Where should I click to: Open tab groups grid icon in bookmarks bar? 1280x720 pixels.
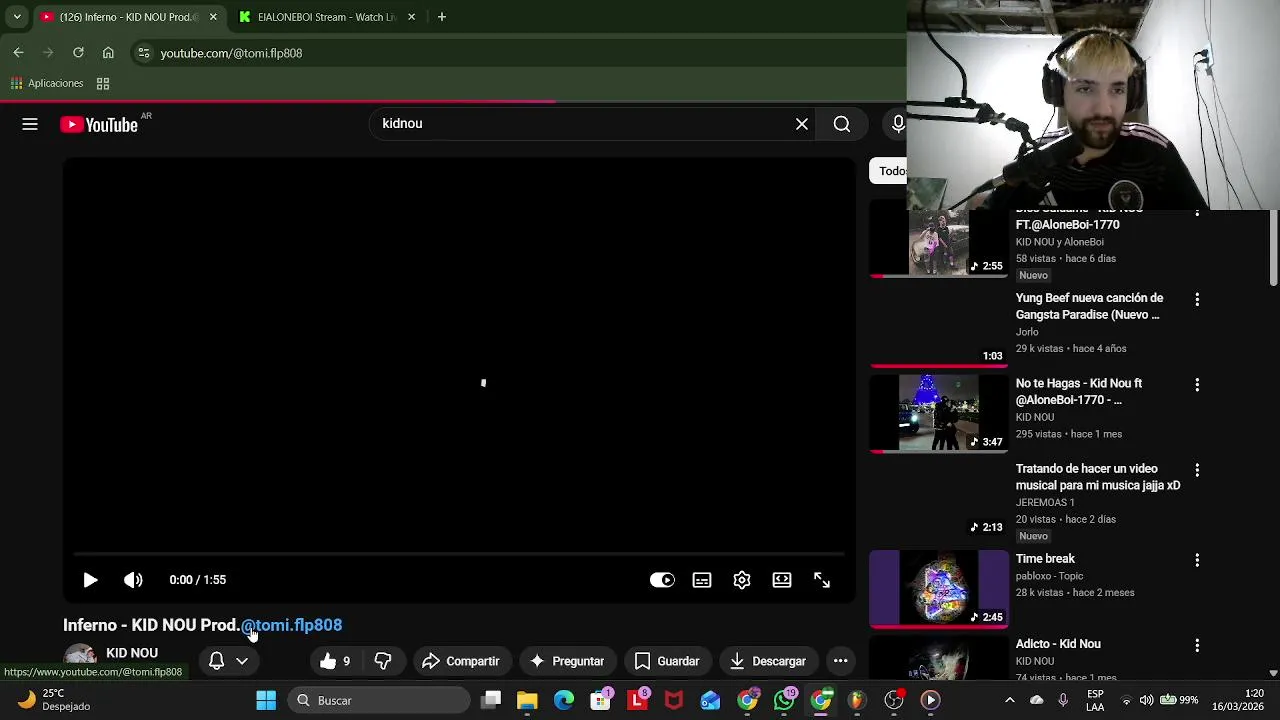pos(103,83)
